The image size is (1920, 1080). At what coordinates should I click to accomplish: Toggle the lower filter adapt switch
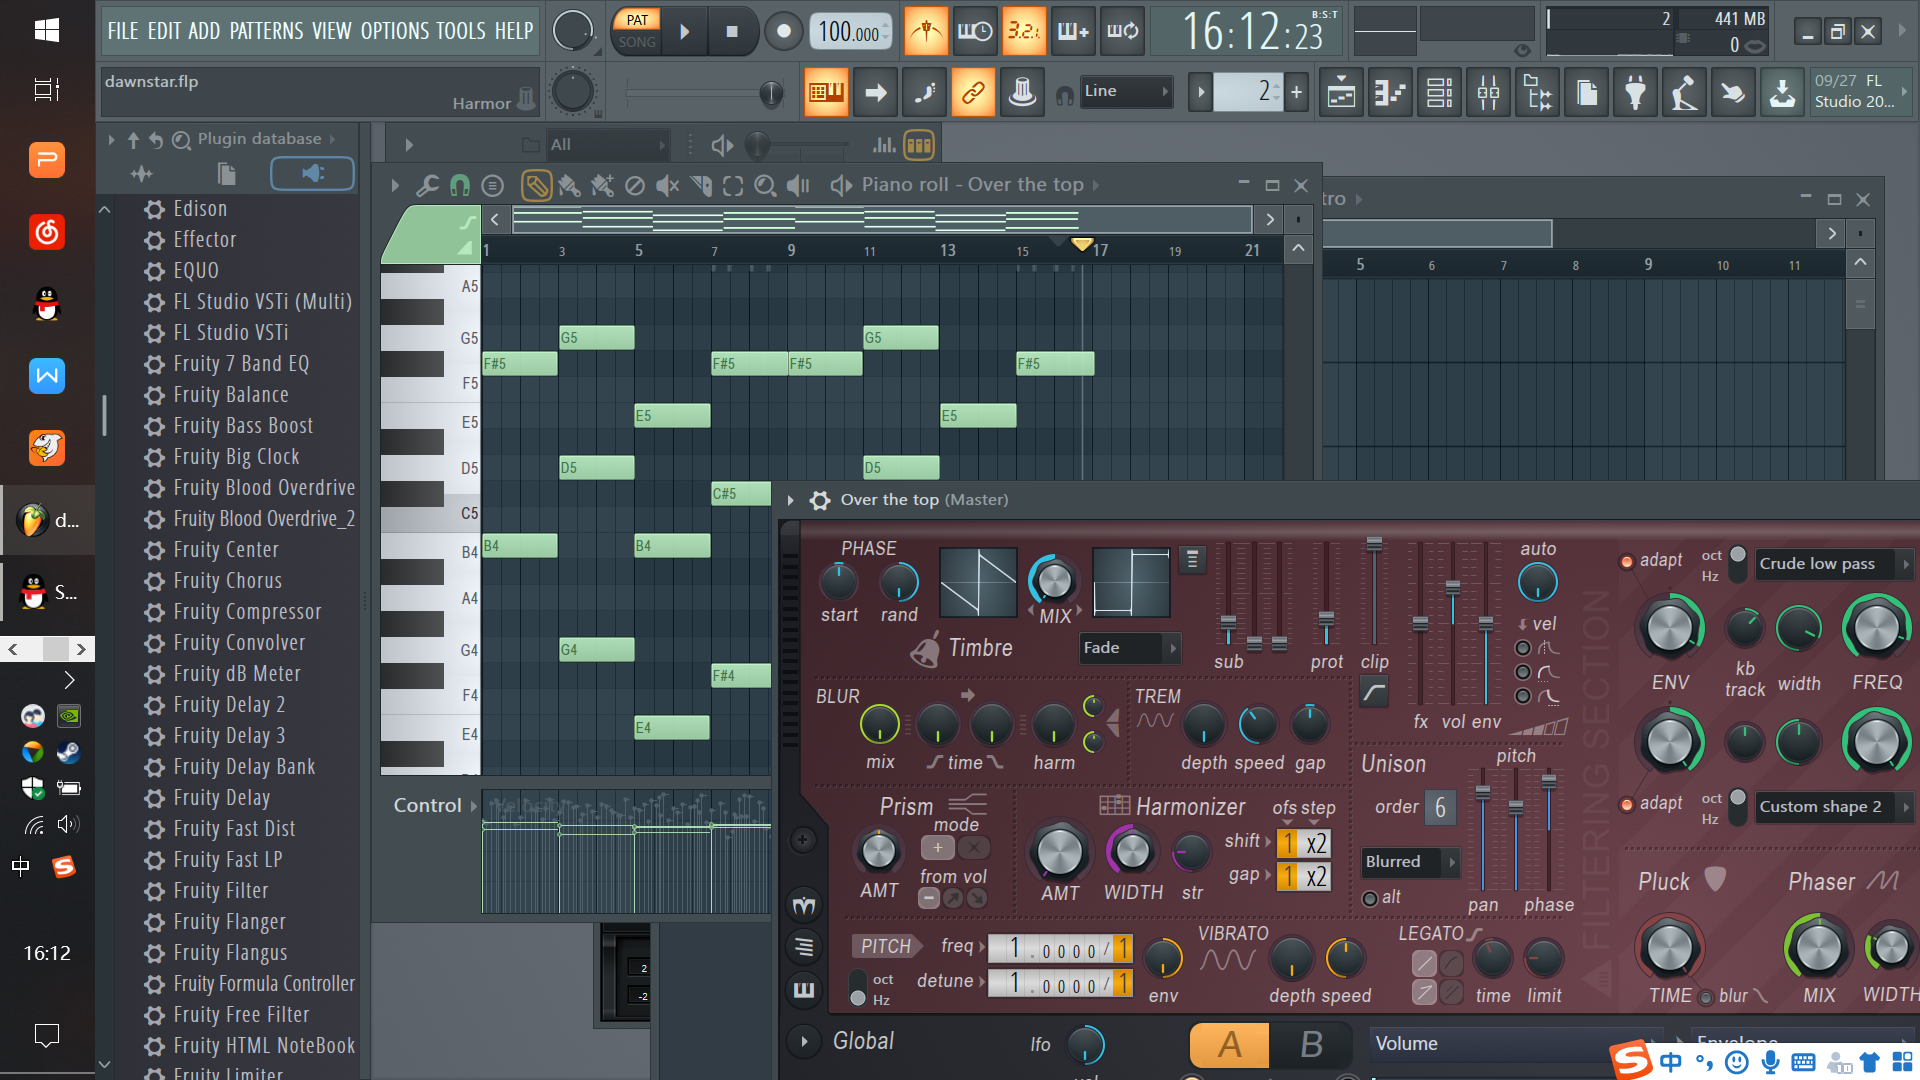[x=1627, y=804]
